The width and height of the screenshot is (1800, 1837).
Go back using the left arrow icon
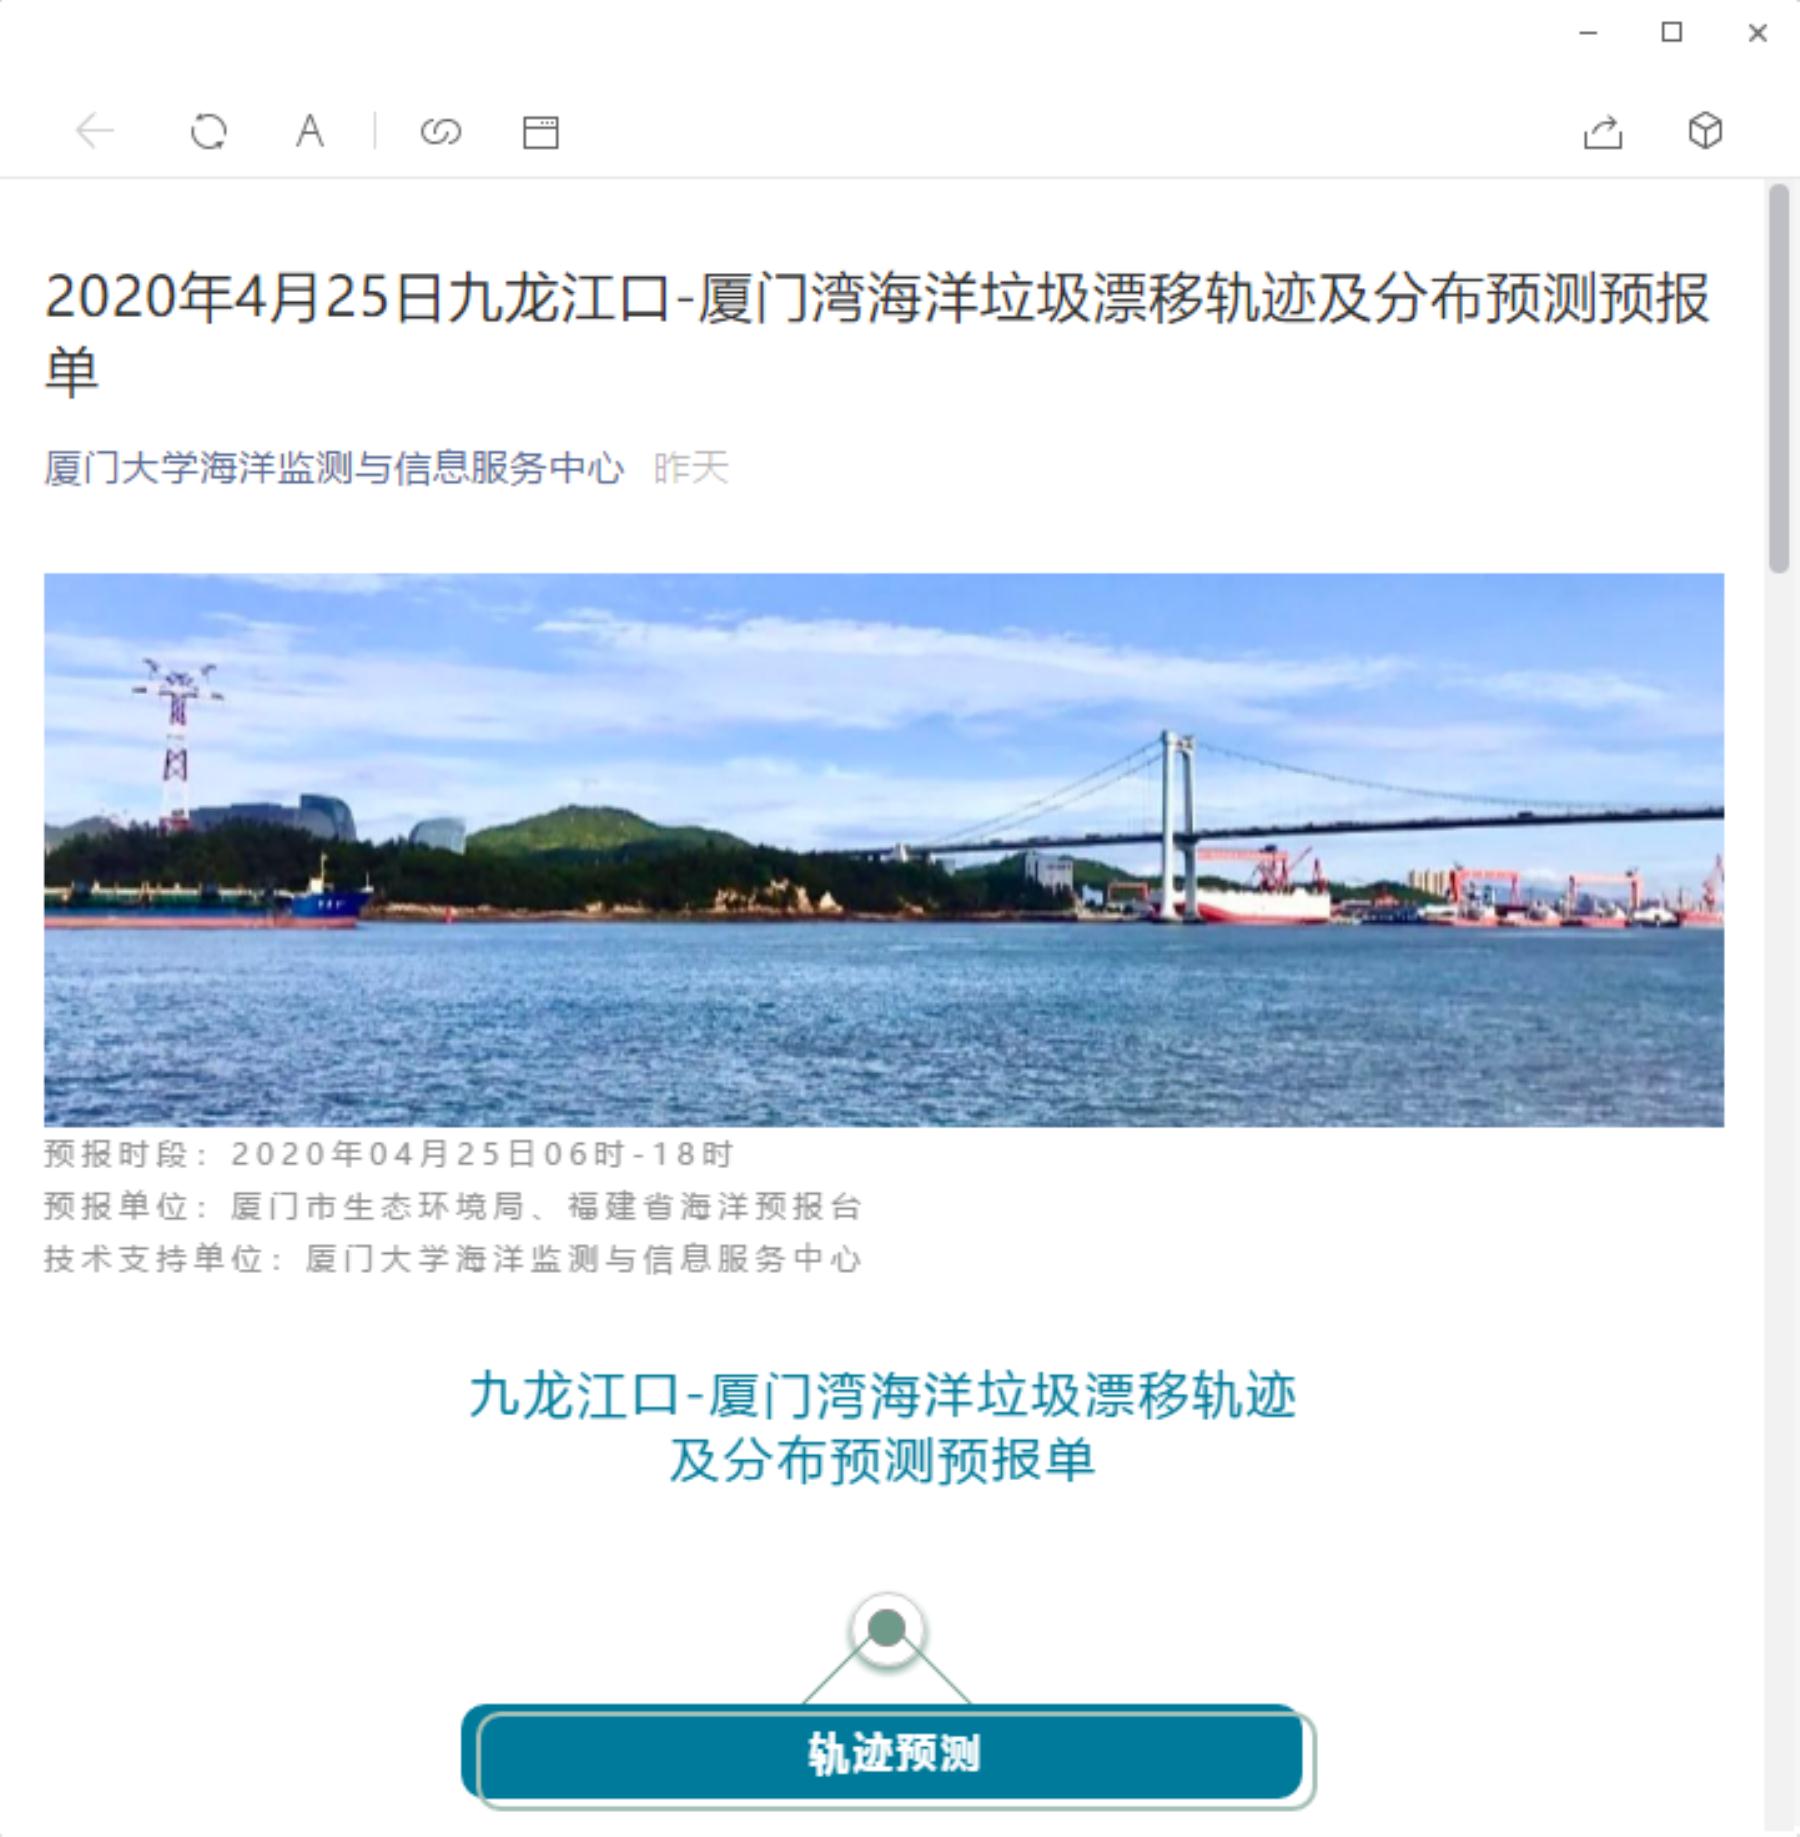point(96,131)
